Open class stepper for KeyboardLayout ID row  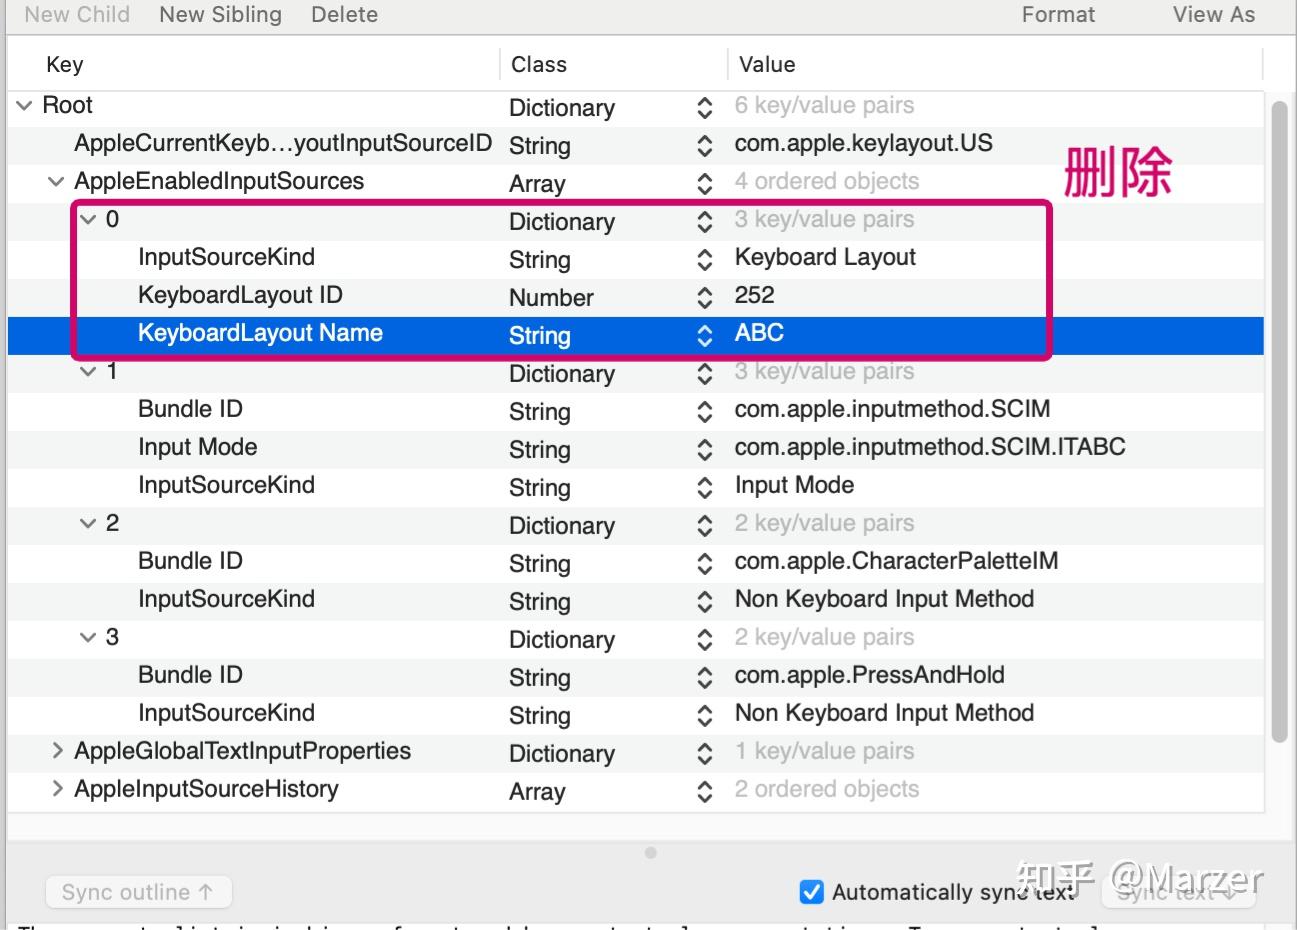pyautogui.click(x=704, y=297)
